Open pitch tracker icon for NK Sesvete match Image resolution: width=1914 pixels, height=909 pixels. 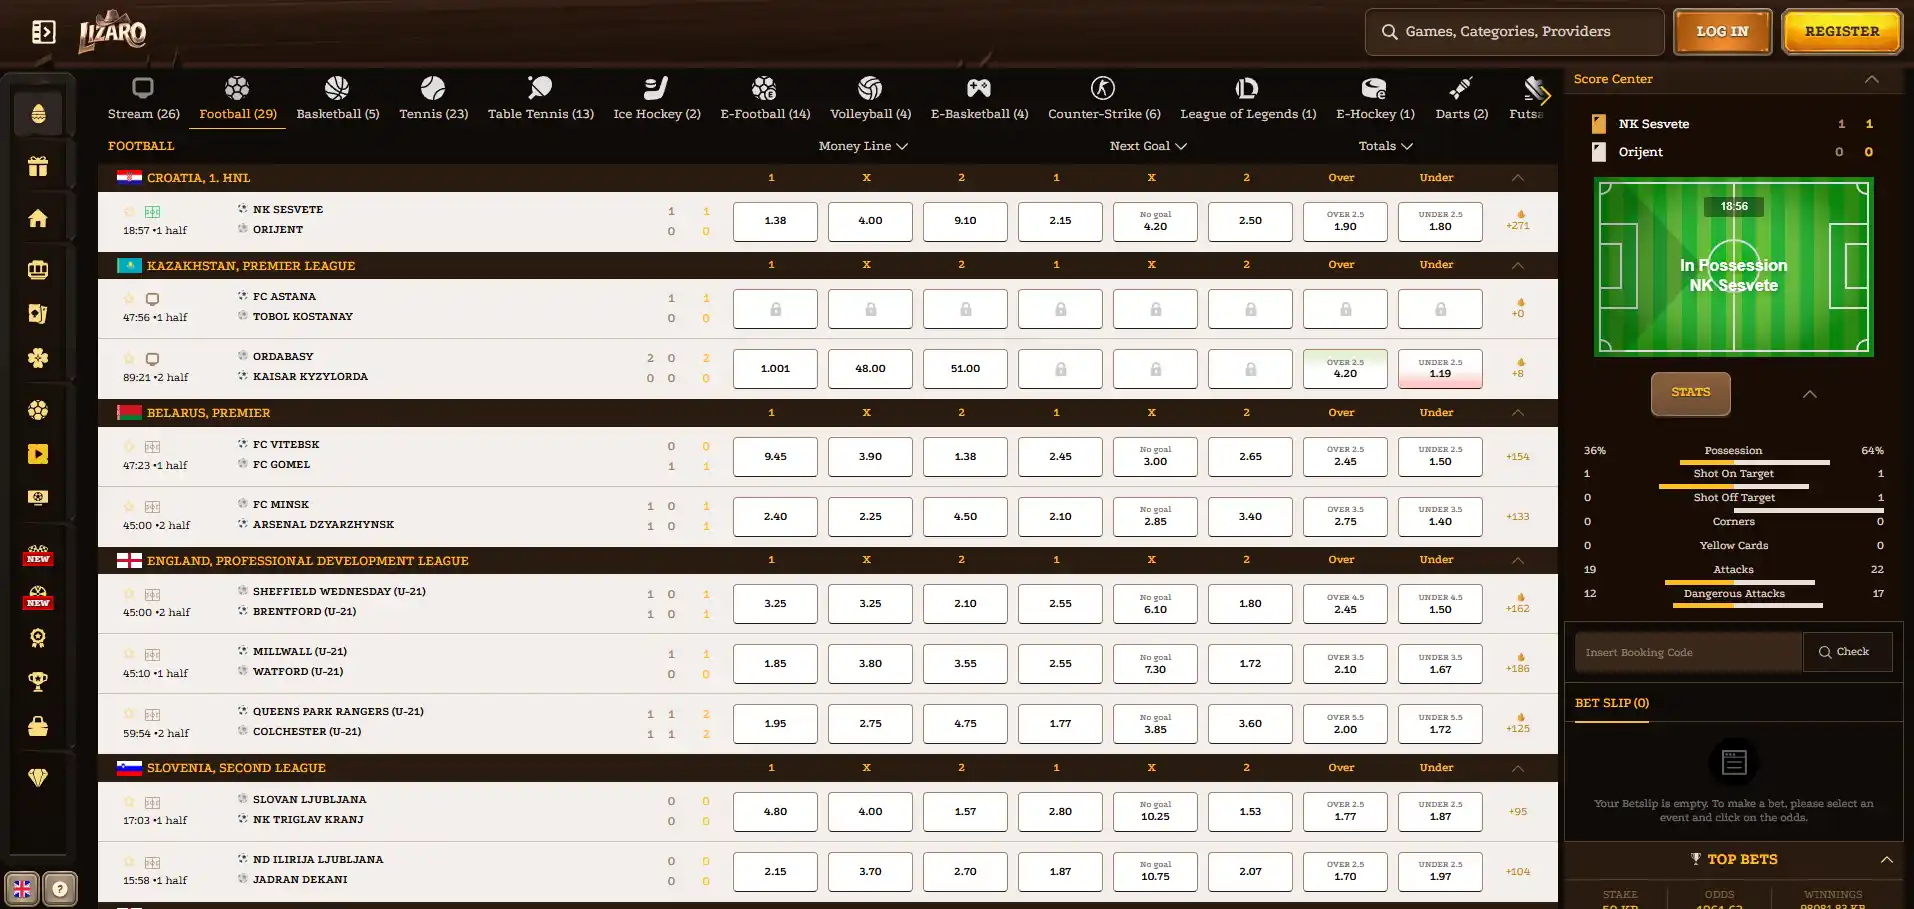(152, 212)
